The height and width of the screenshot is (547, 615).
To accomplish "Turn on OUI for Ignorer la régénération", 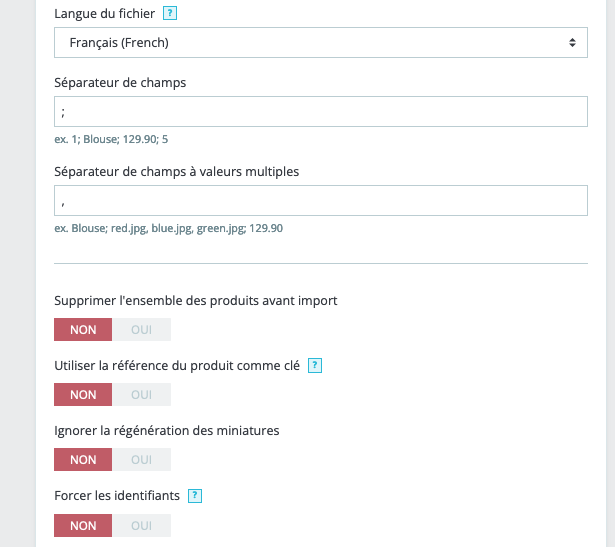I will click(141, 460).
